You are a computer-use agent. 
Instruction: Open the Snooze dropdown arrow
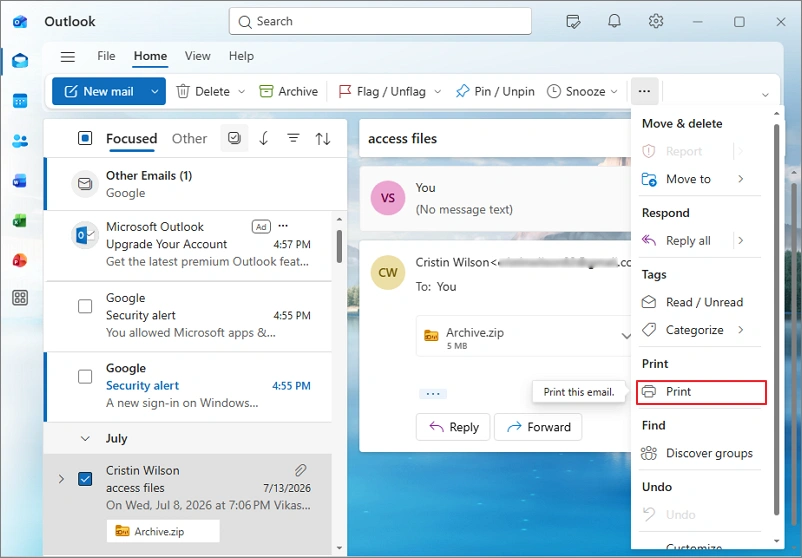pos(614,92)
